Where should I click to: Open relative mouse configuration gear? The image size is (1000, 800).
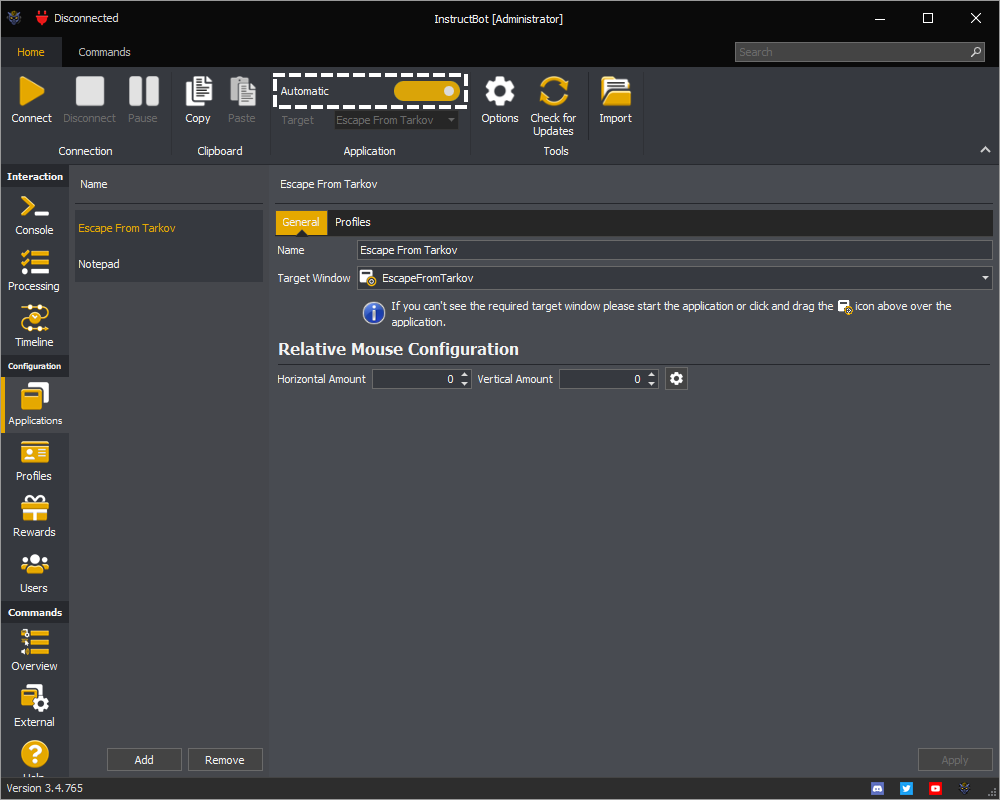click(676, 379)
